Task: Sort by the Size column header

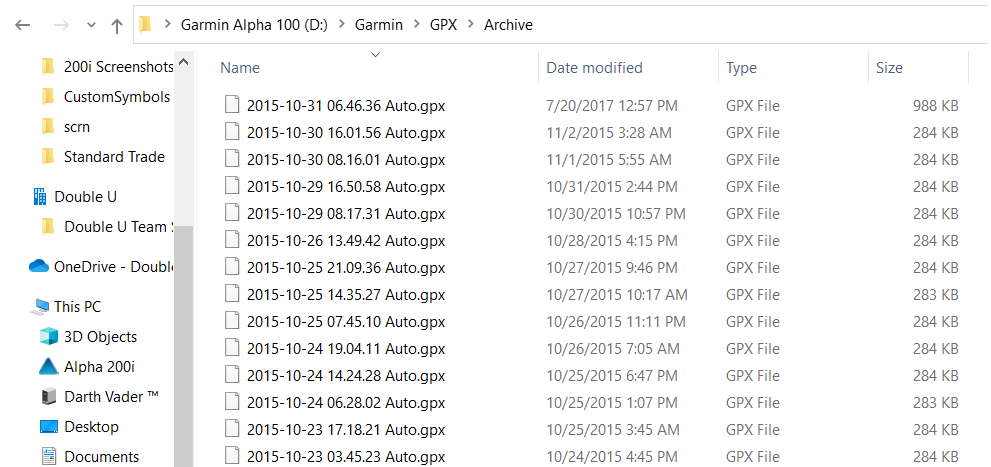Action: (889, 68)
